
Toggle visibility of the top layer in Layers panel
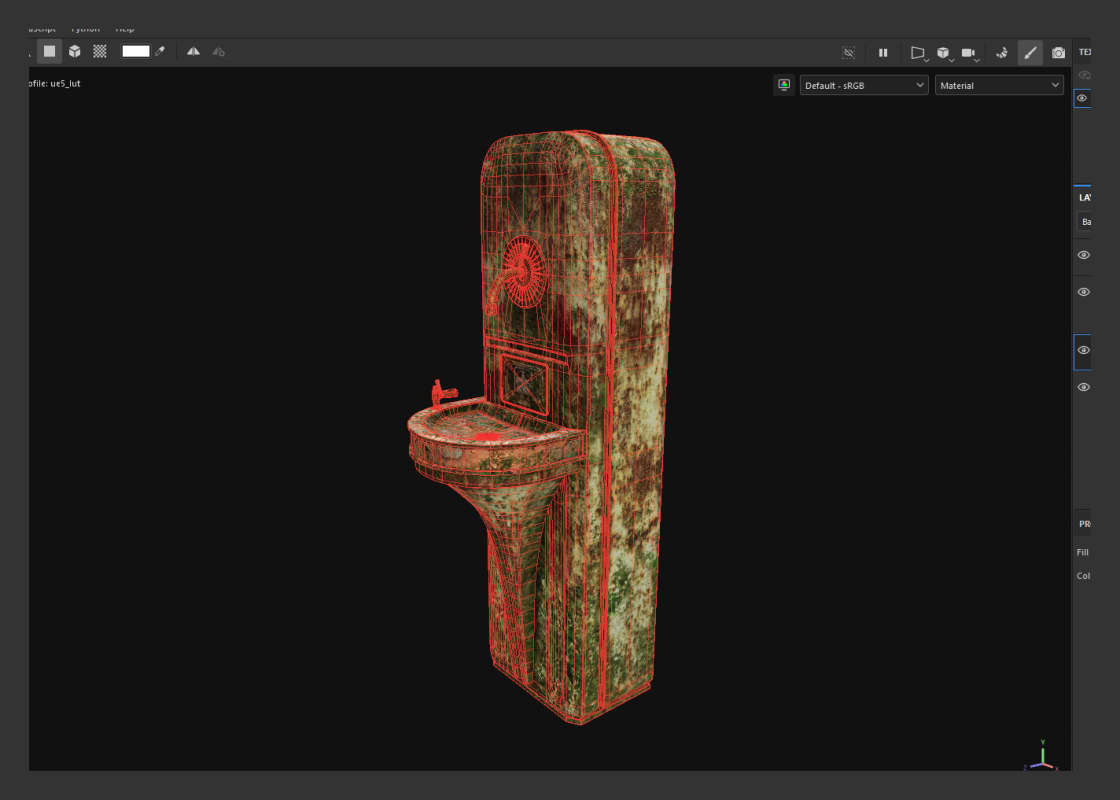point(1083,255)
